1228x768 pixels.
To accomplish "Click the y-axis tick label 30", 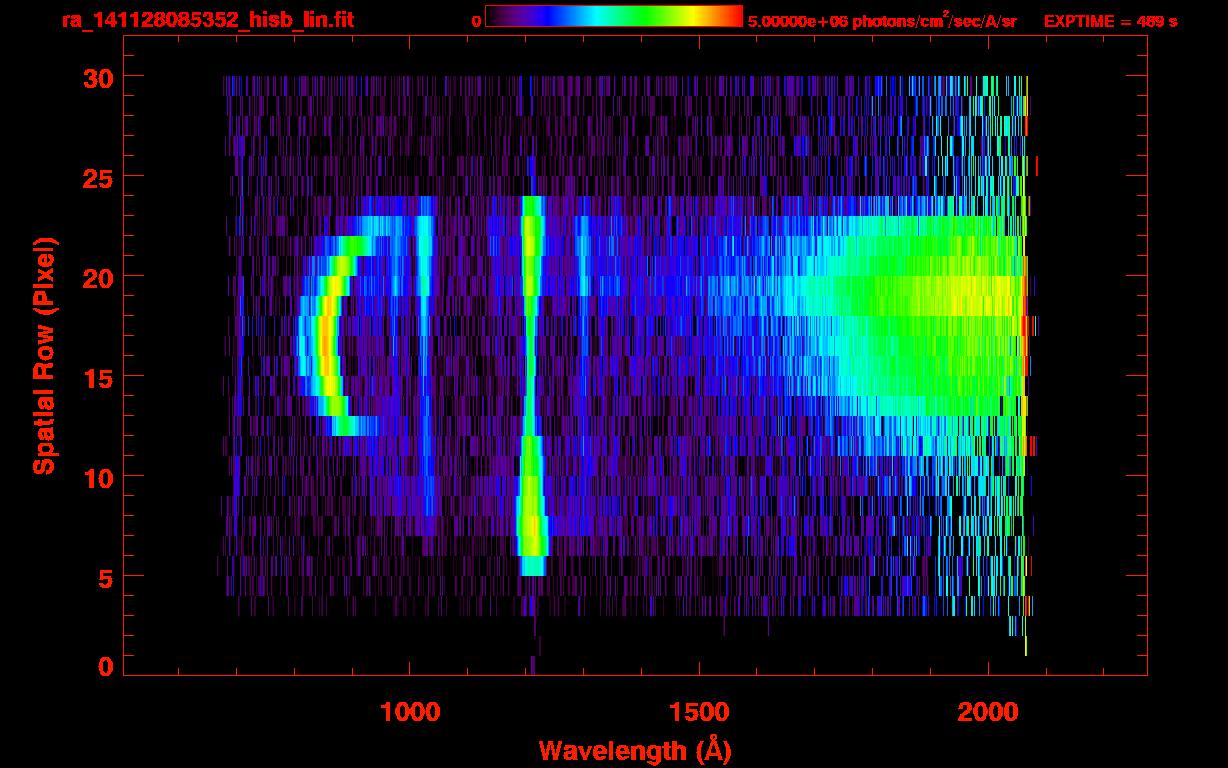I will pos(96,77).
